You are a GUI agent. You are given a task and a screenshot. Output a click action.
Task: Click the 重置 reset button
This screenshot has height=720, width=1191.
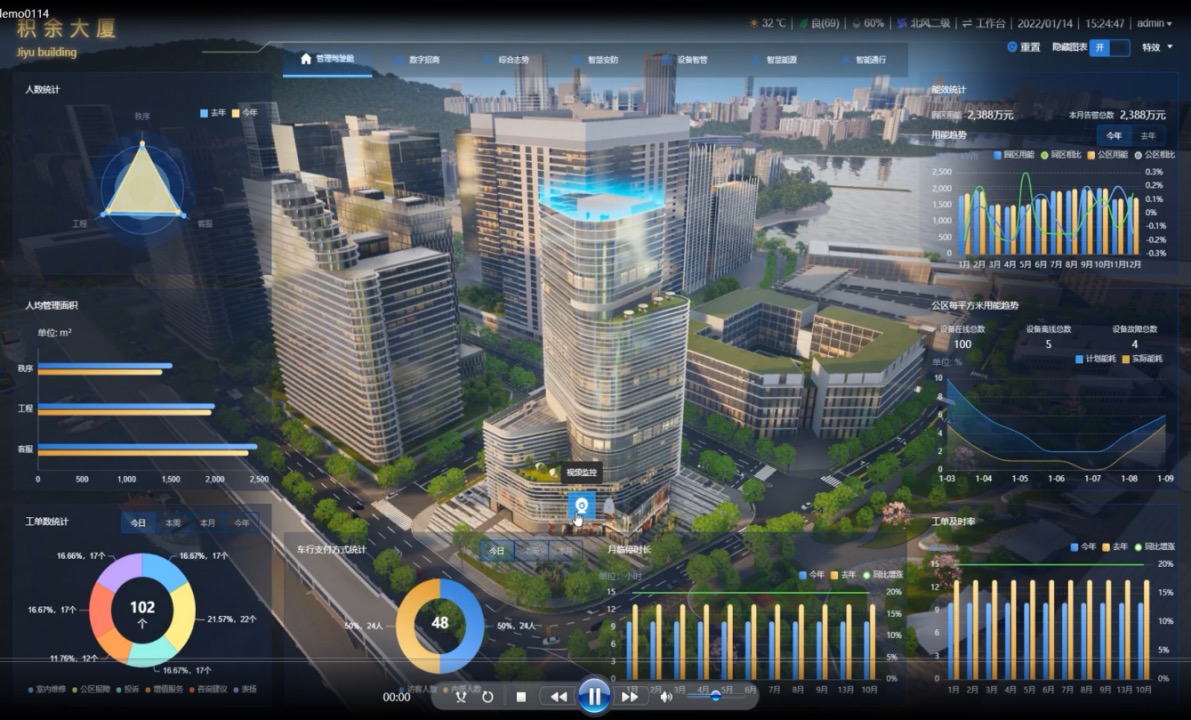click(x=1024, y=47)
